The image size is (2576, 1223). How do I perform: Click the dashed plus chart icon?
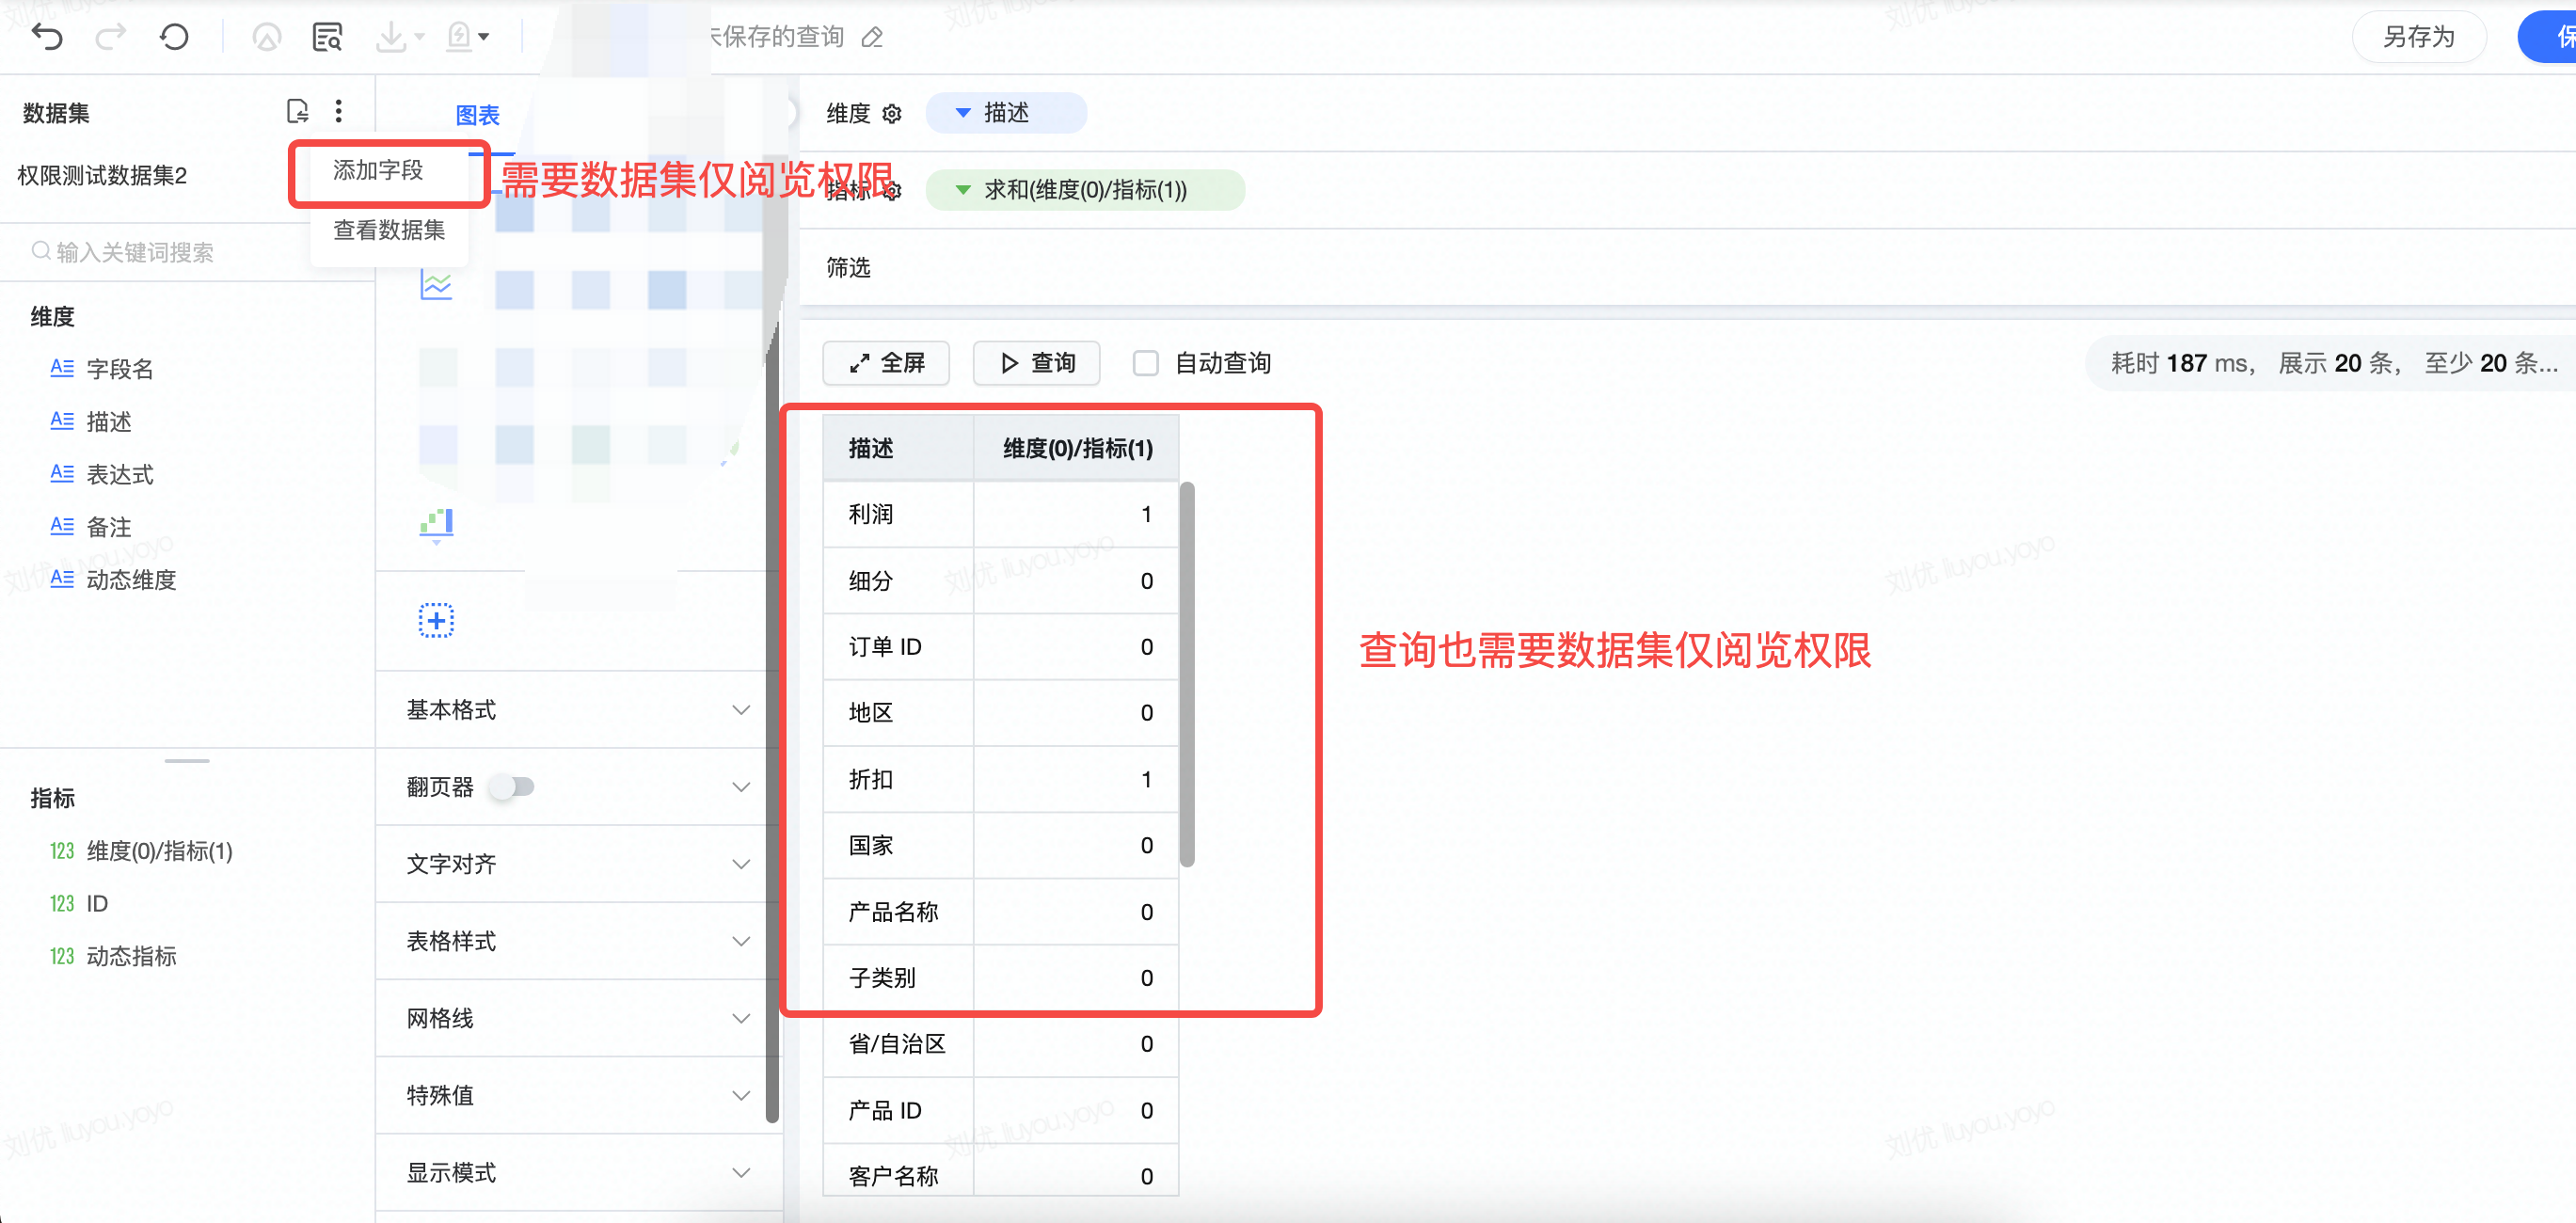pyautogui.click(x=436, y=620)
